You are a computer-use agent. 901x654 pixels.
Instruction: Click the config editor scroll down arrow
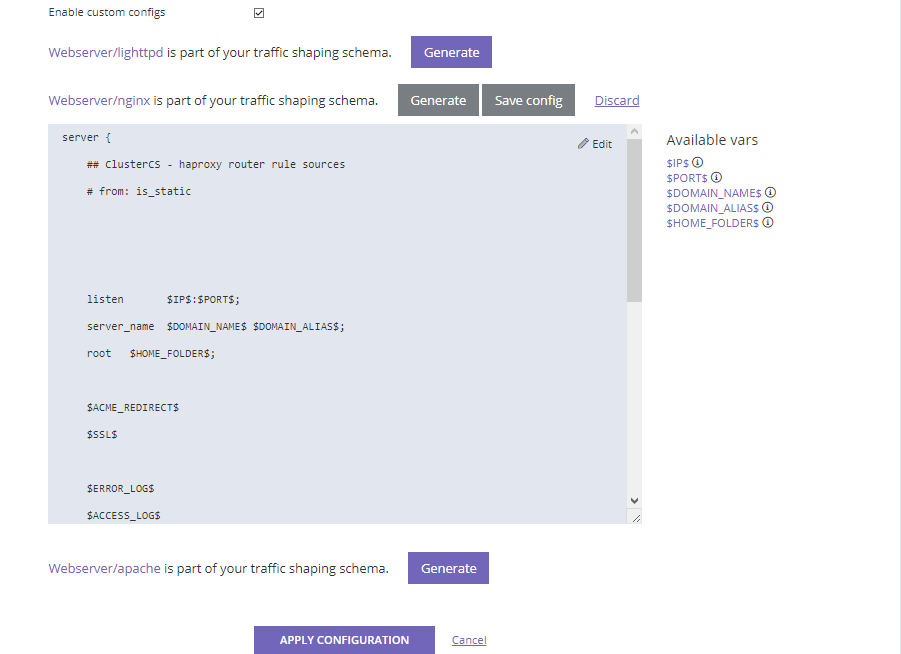tap(634, 501)
